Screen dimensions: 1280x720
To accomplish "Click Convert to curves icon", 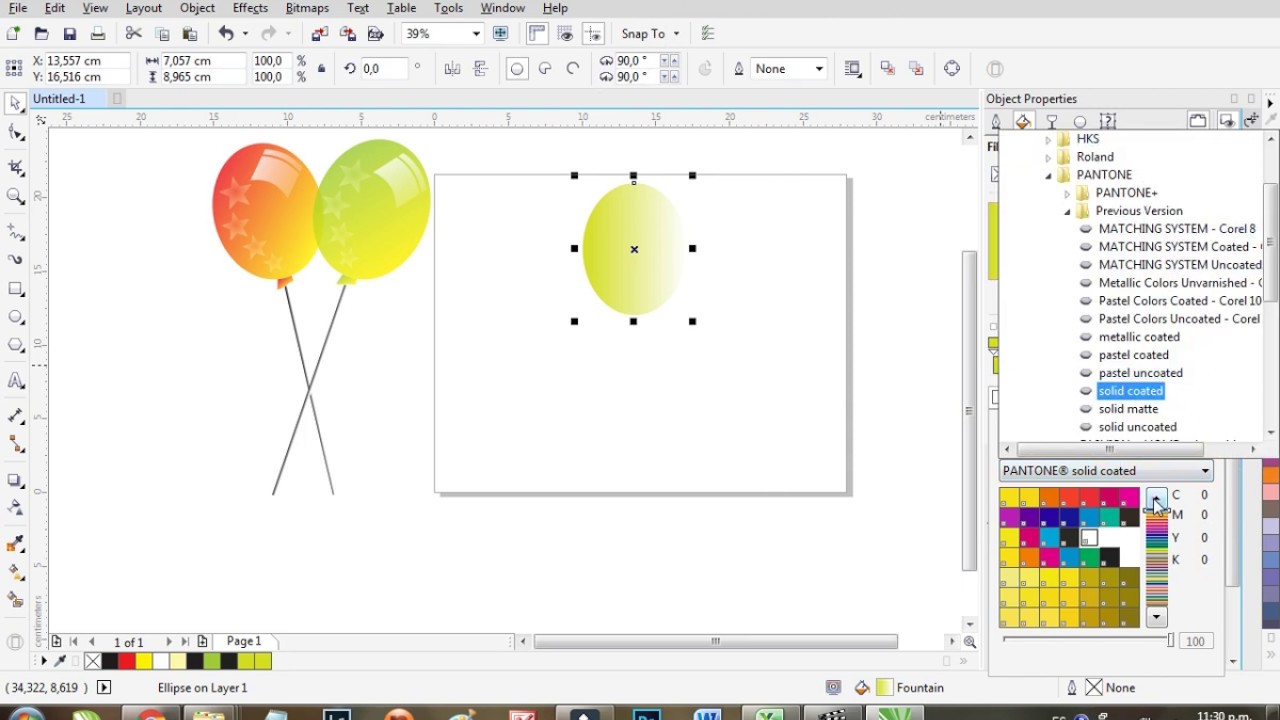I will 951,69.
